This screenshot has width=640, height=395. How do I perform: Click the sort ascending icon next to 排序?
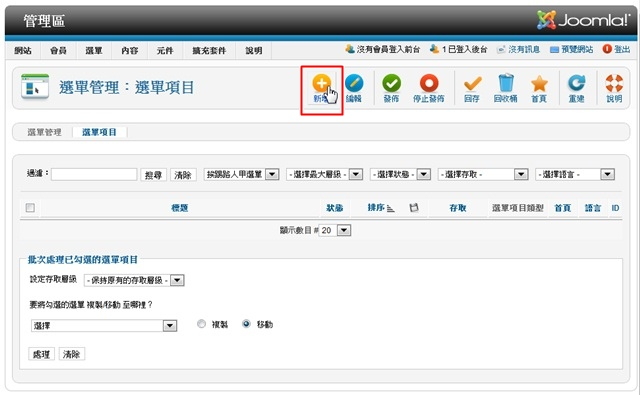pyautogui.click(x=391, y=209)
